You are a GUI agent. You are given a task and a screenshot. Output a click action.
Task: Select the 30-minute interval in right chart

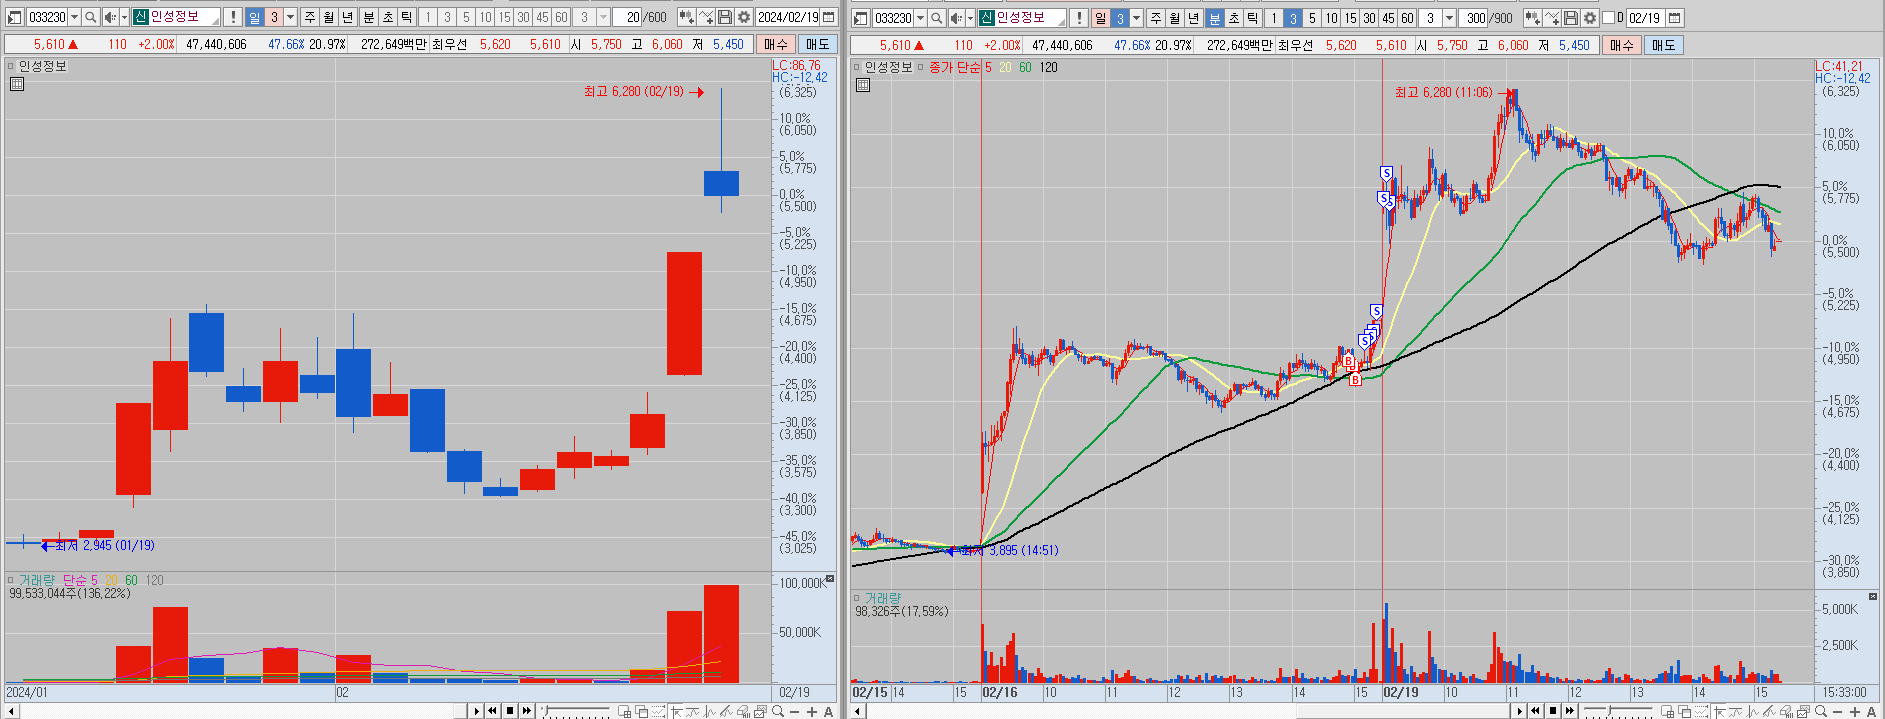[x=1370, y=18]
